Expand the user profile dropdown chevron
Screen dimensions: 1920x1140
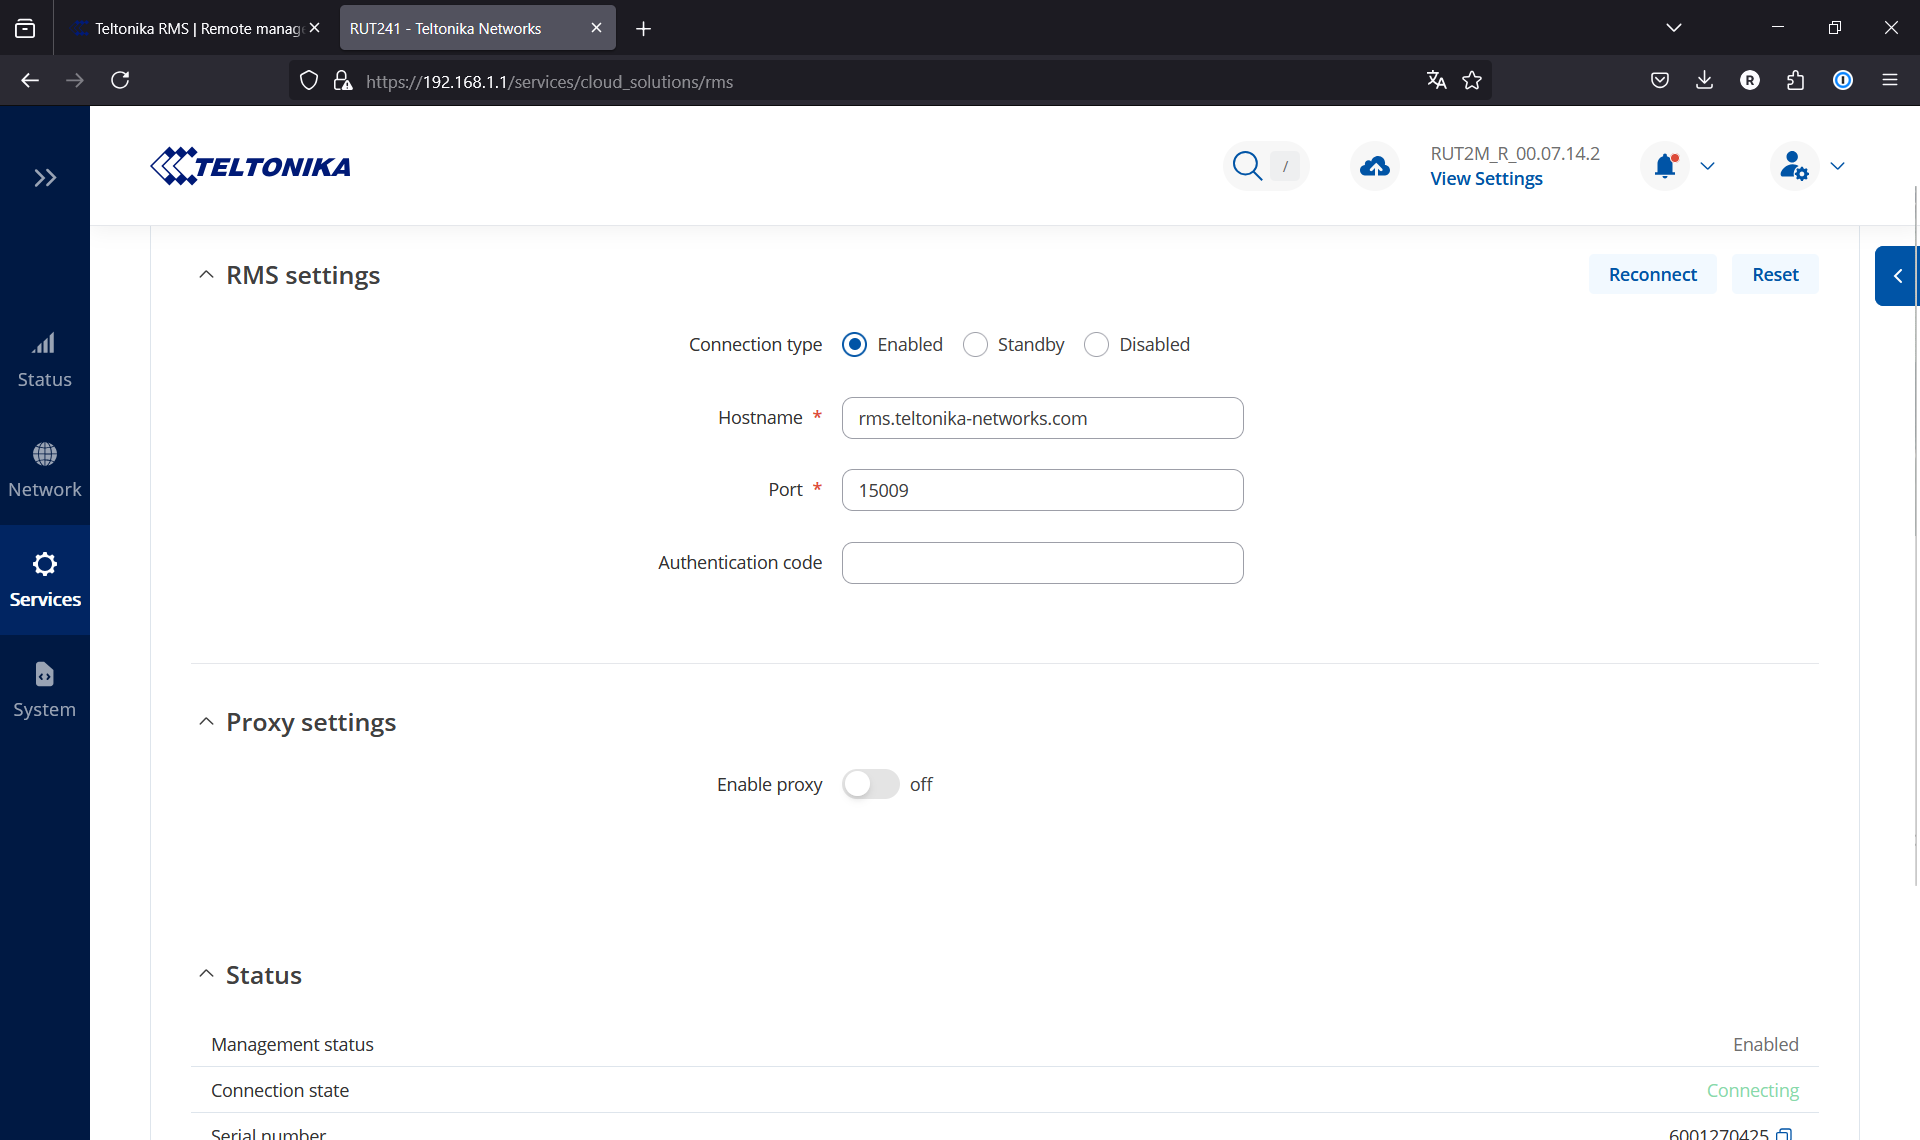(x=1838, y=166)
